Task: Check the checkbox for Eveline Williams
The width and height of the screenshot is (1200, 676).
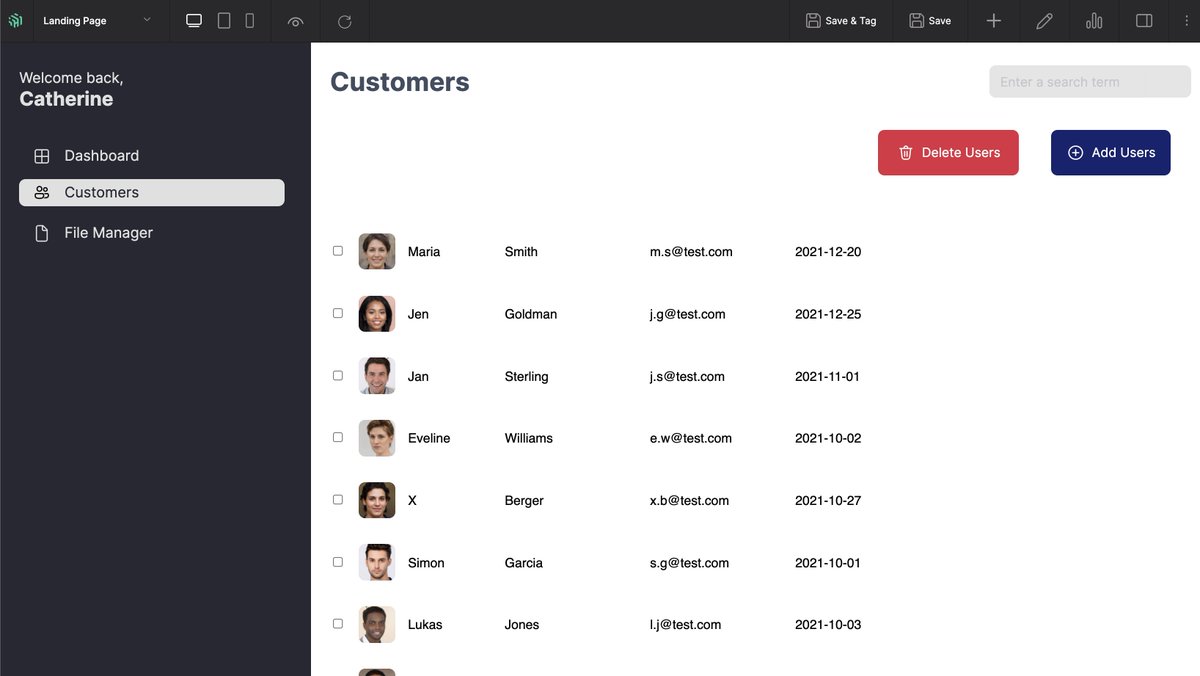Action: click(x=338, y=437)
